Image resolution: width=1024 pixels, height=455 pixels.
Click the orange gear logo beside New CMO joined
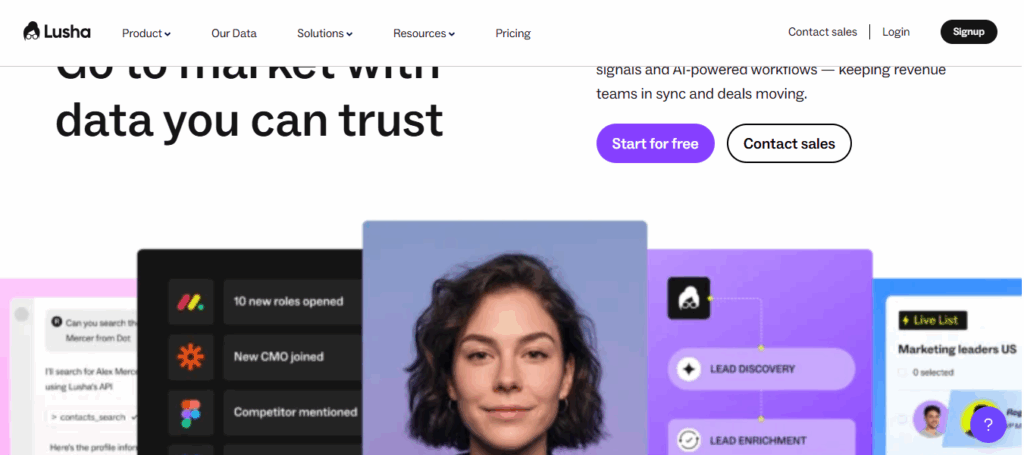pyautogui.click(x=191, y=357)
